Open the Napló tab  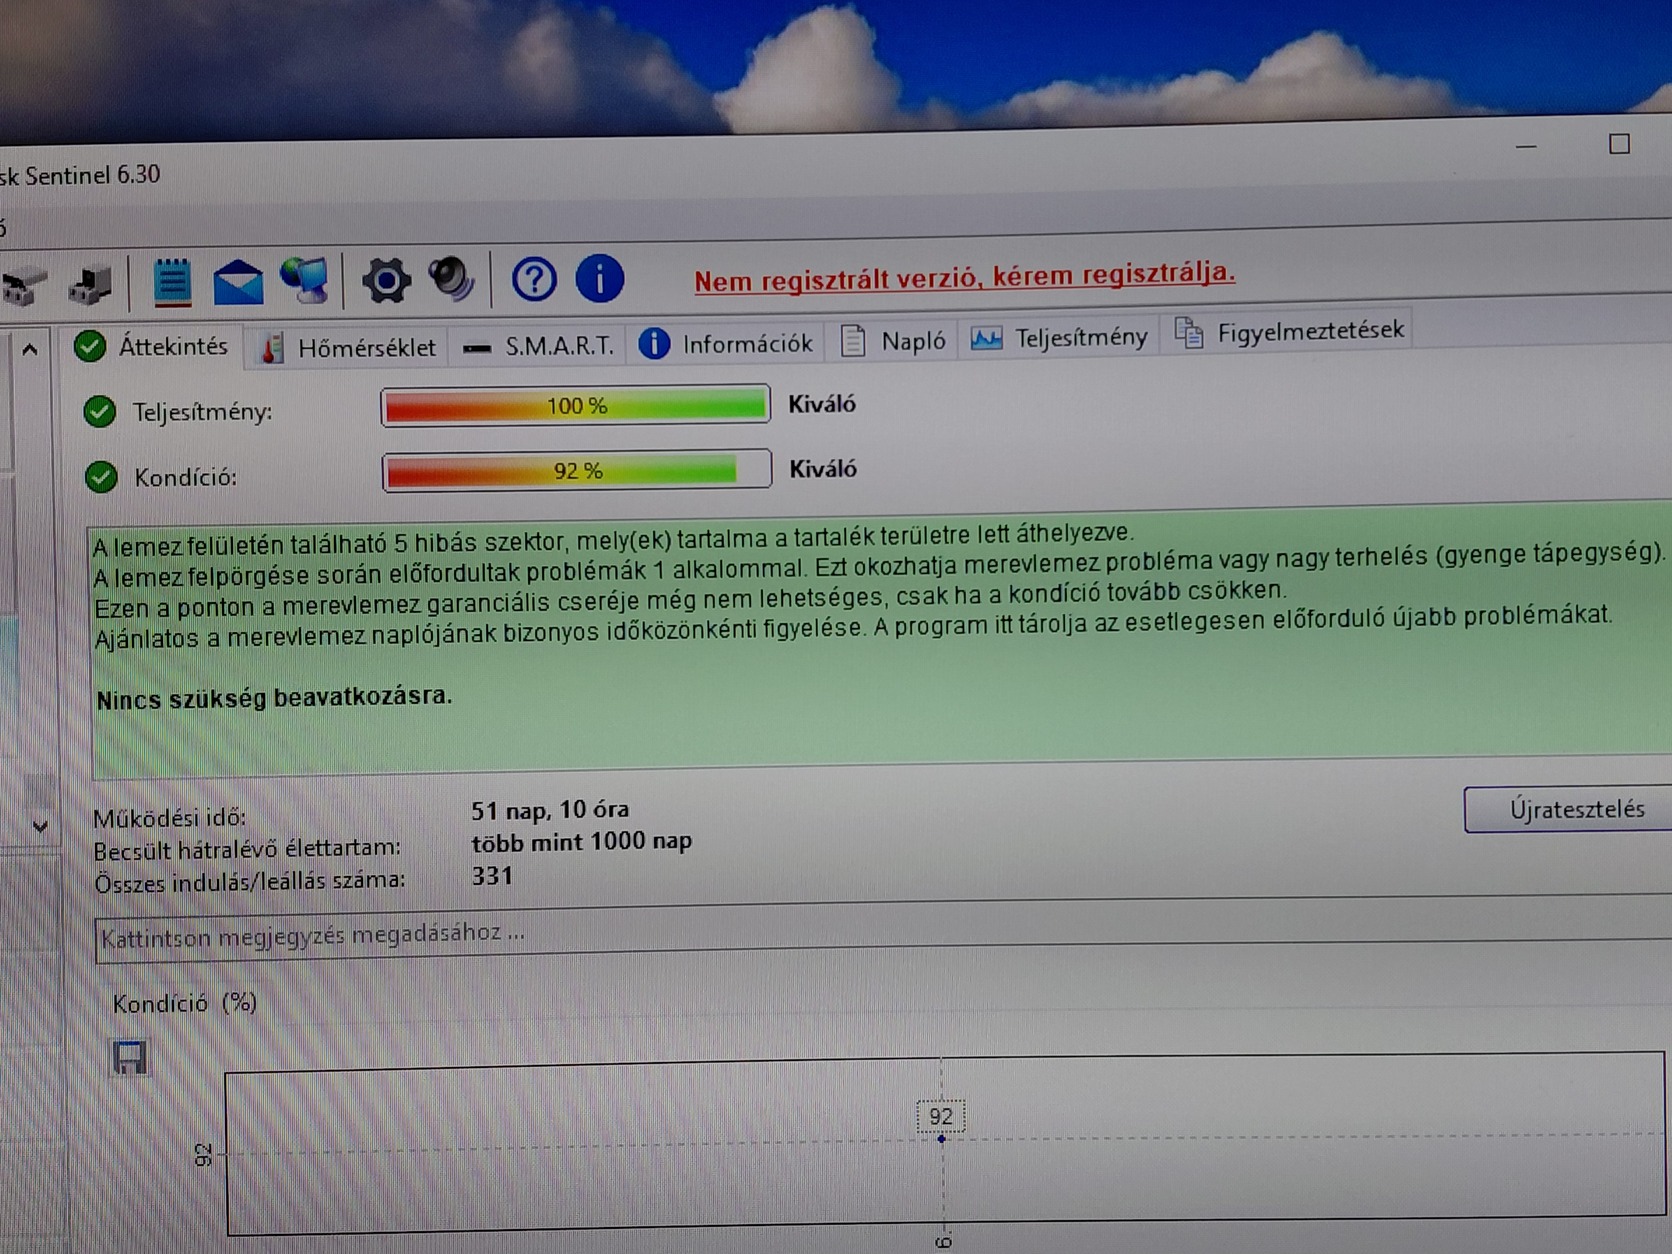click(894, 341)
